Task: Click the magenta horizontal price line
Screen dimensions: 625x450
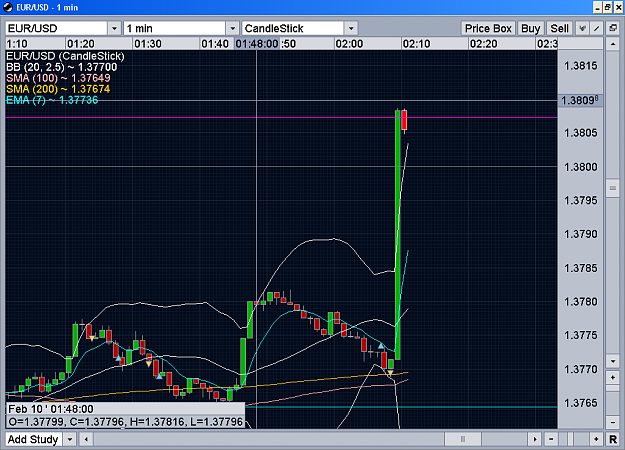Action: pyautogui.click(x=281, y=118)
